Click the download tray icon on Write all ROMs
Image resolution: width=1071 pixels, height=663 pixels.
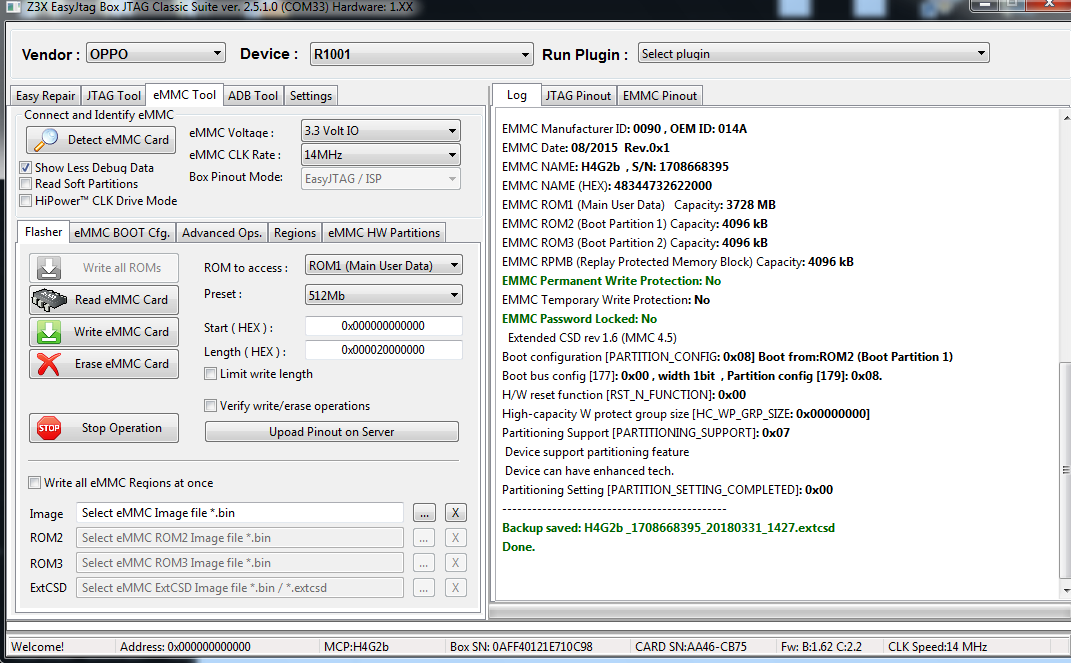click(48, 268)
